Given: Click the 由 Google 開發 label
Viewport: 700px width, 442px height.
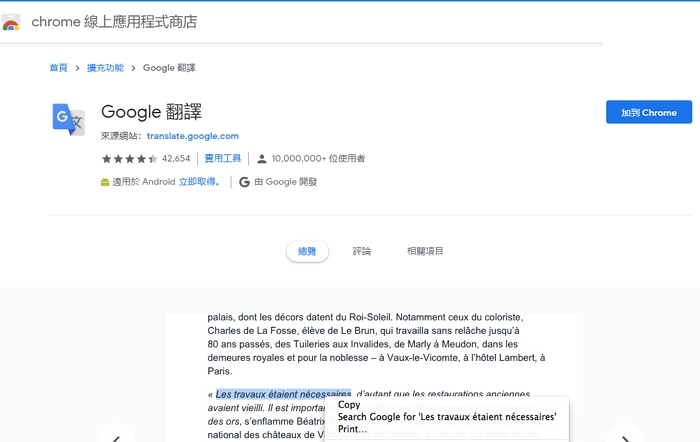Looking at the screenshot, I should (286, 182).
